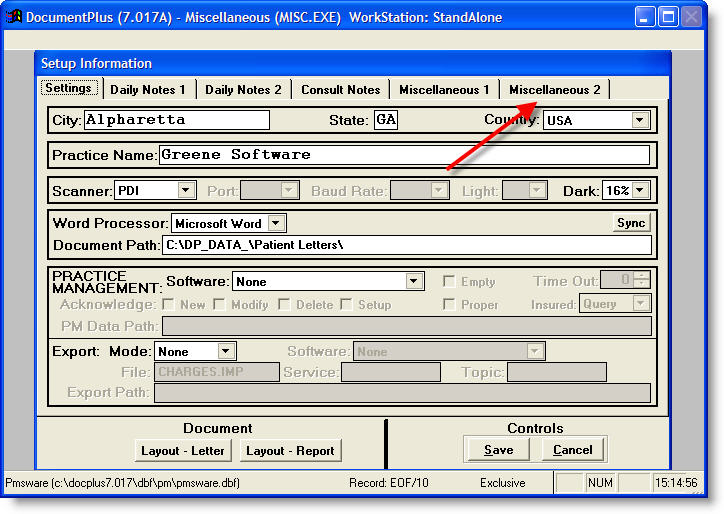Open the Daily Notes 2 tab
The image size is (724, 514).
pyautogui.click(x=243, y=90)
